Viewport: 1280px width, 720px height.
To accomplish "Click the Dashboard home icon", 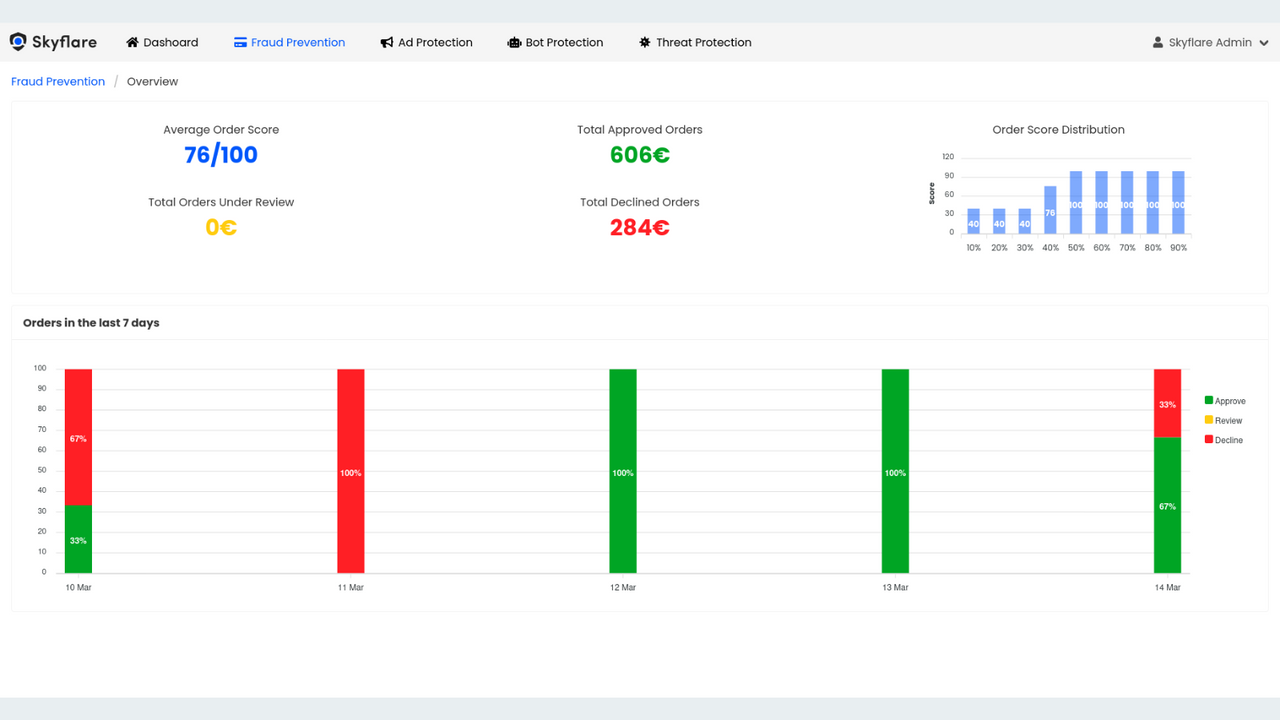I will (132, 42).
